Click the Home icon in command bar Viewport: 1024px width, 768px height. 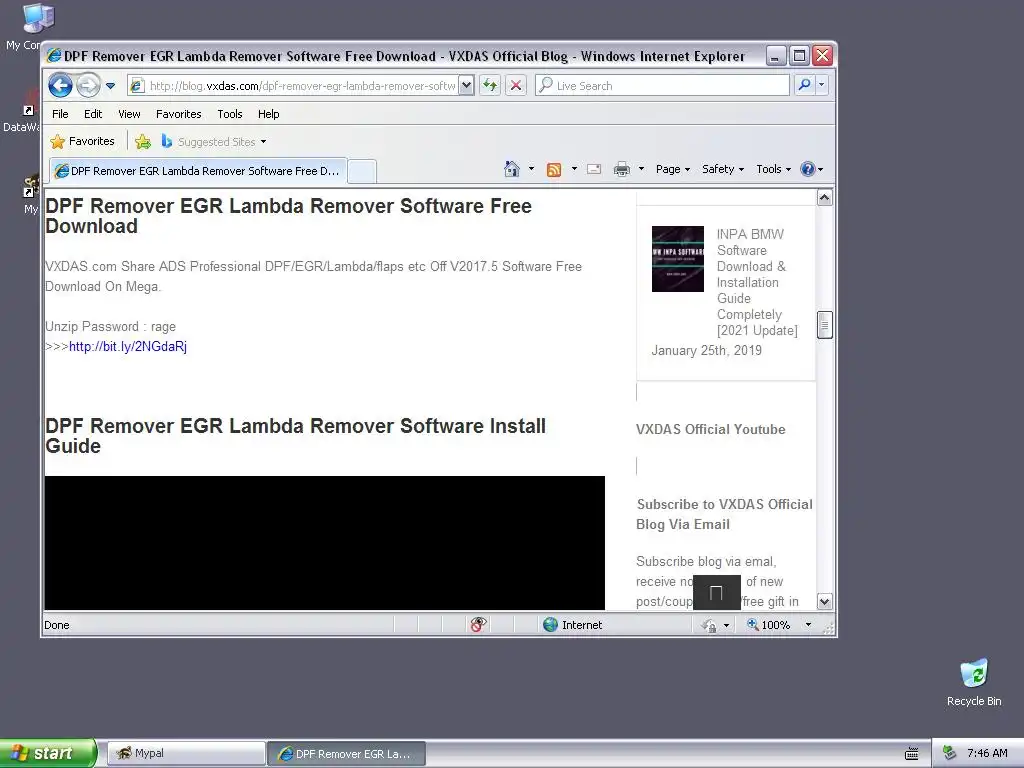coord(512,169)
